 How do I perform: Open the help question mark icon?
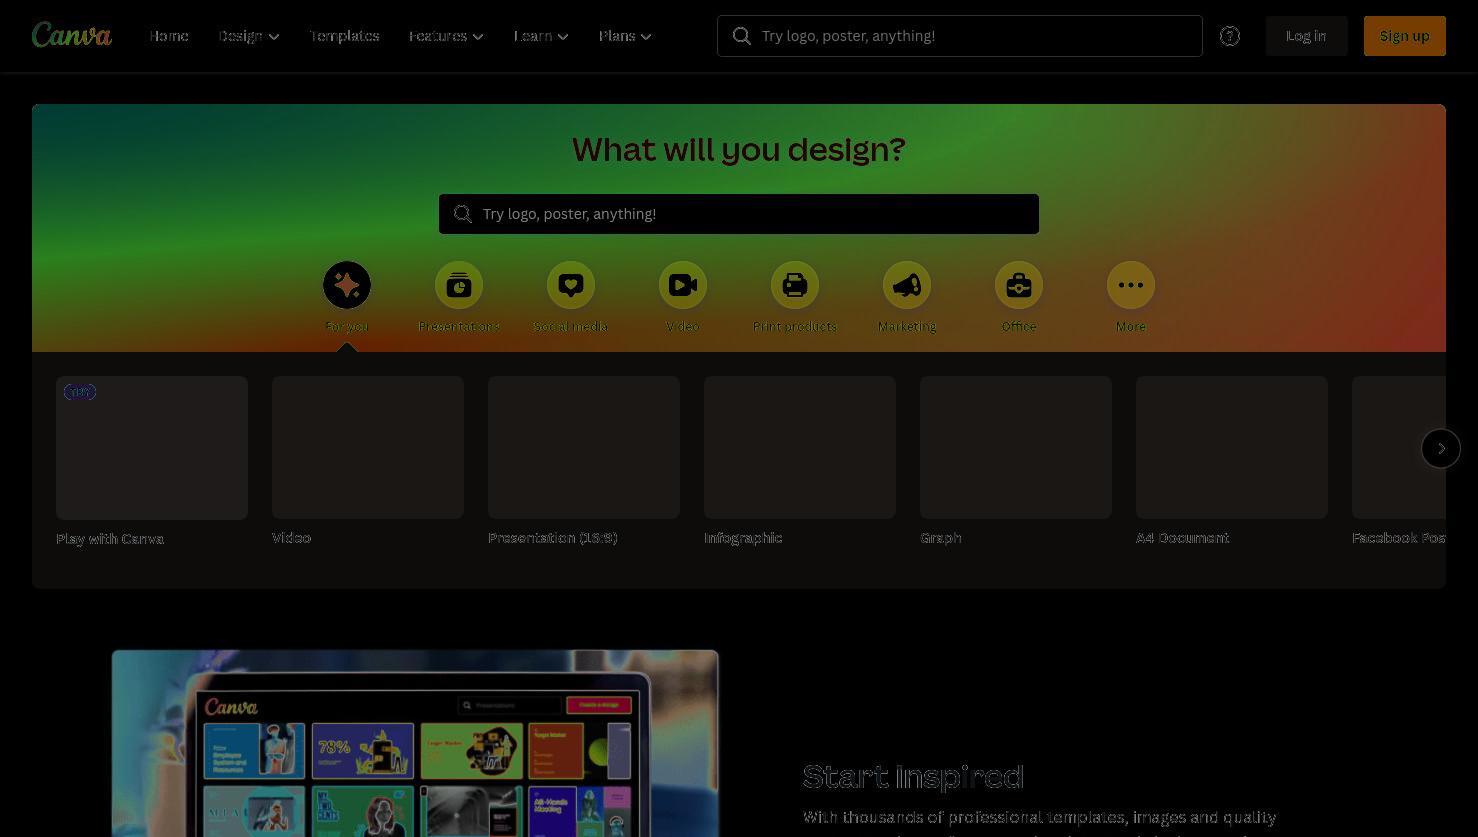pyautogui.click(x=1230, y=36)
